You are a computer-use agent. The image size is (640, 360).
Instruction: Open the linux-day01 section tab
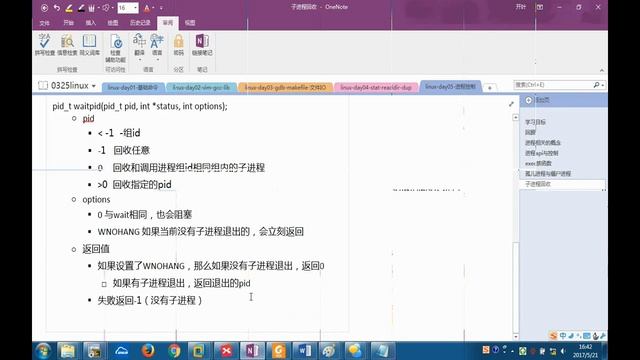(133, 87)
